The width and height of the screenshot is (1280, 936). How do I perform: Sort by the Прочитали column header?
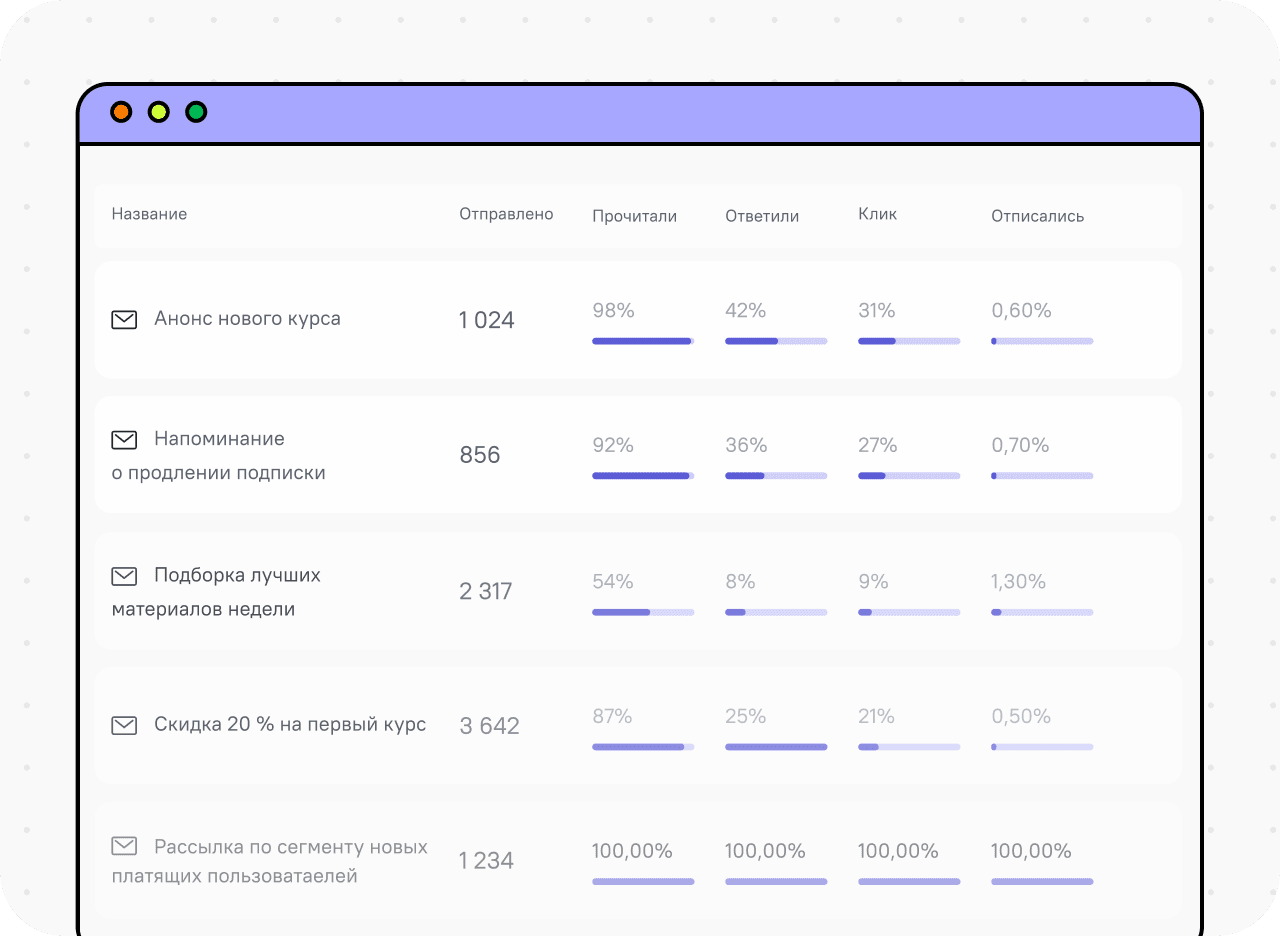pyautogui.click(x=634, y=216)
